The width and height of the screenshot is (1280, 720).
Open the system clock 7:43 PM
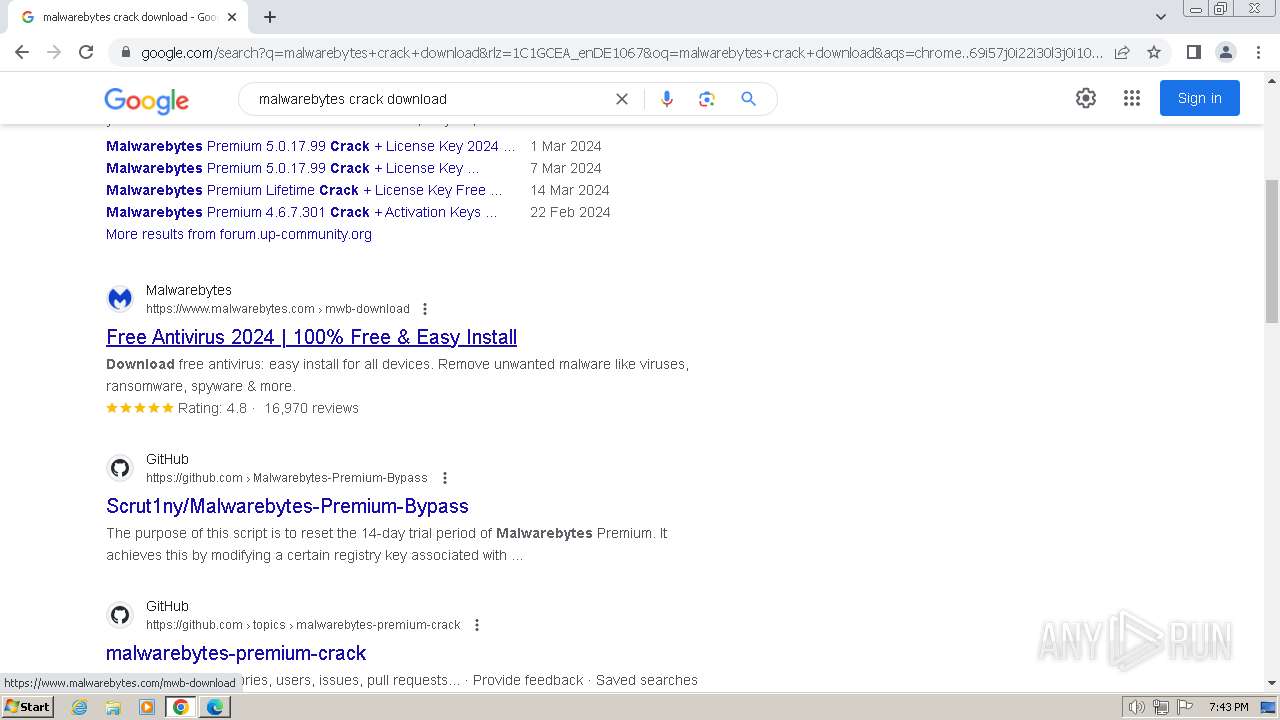tap(1228, 707)
